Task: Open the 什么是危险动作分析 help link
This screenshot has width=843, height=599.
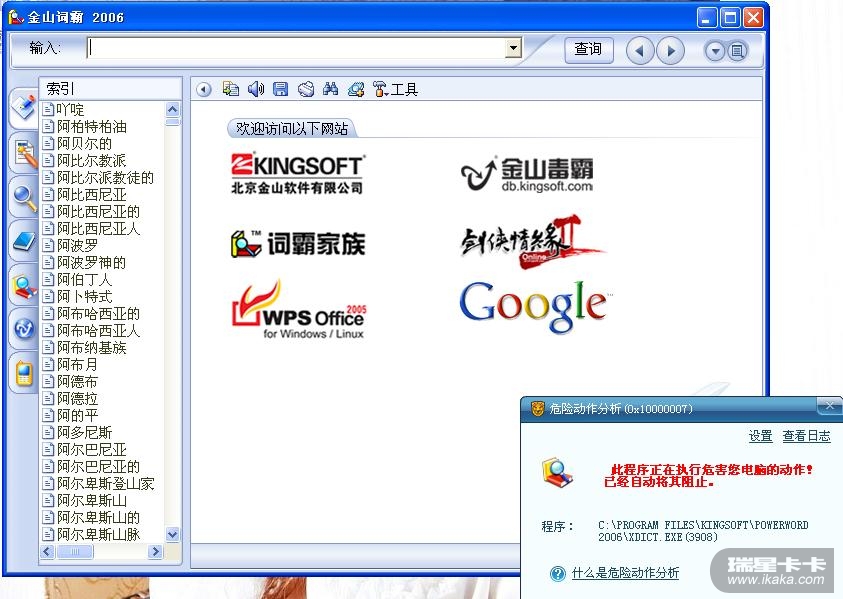Action: [625, 573]
